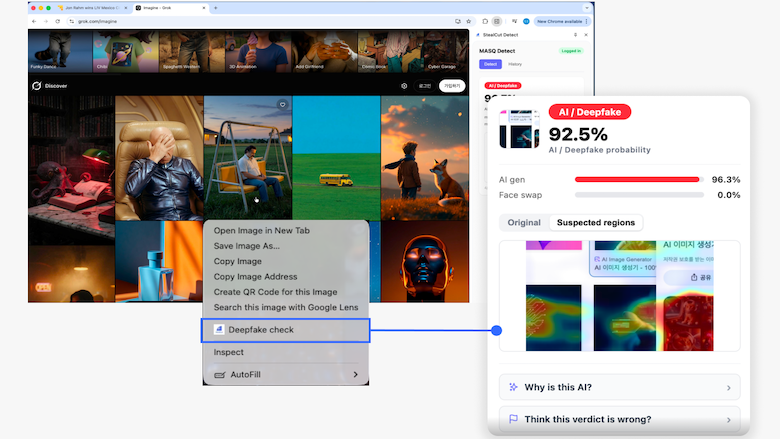Open site info icon in address bar
Viewport: 780px width, 439px height.
(x=72, y=21)
